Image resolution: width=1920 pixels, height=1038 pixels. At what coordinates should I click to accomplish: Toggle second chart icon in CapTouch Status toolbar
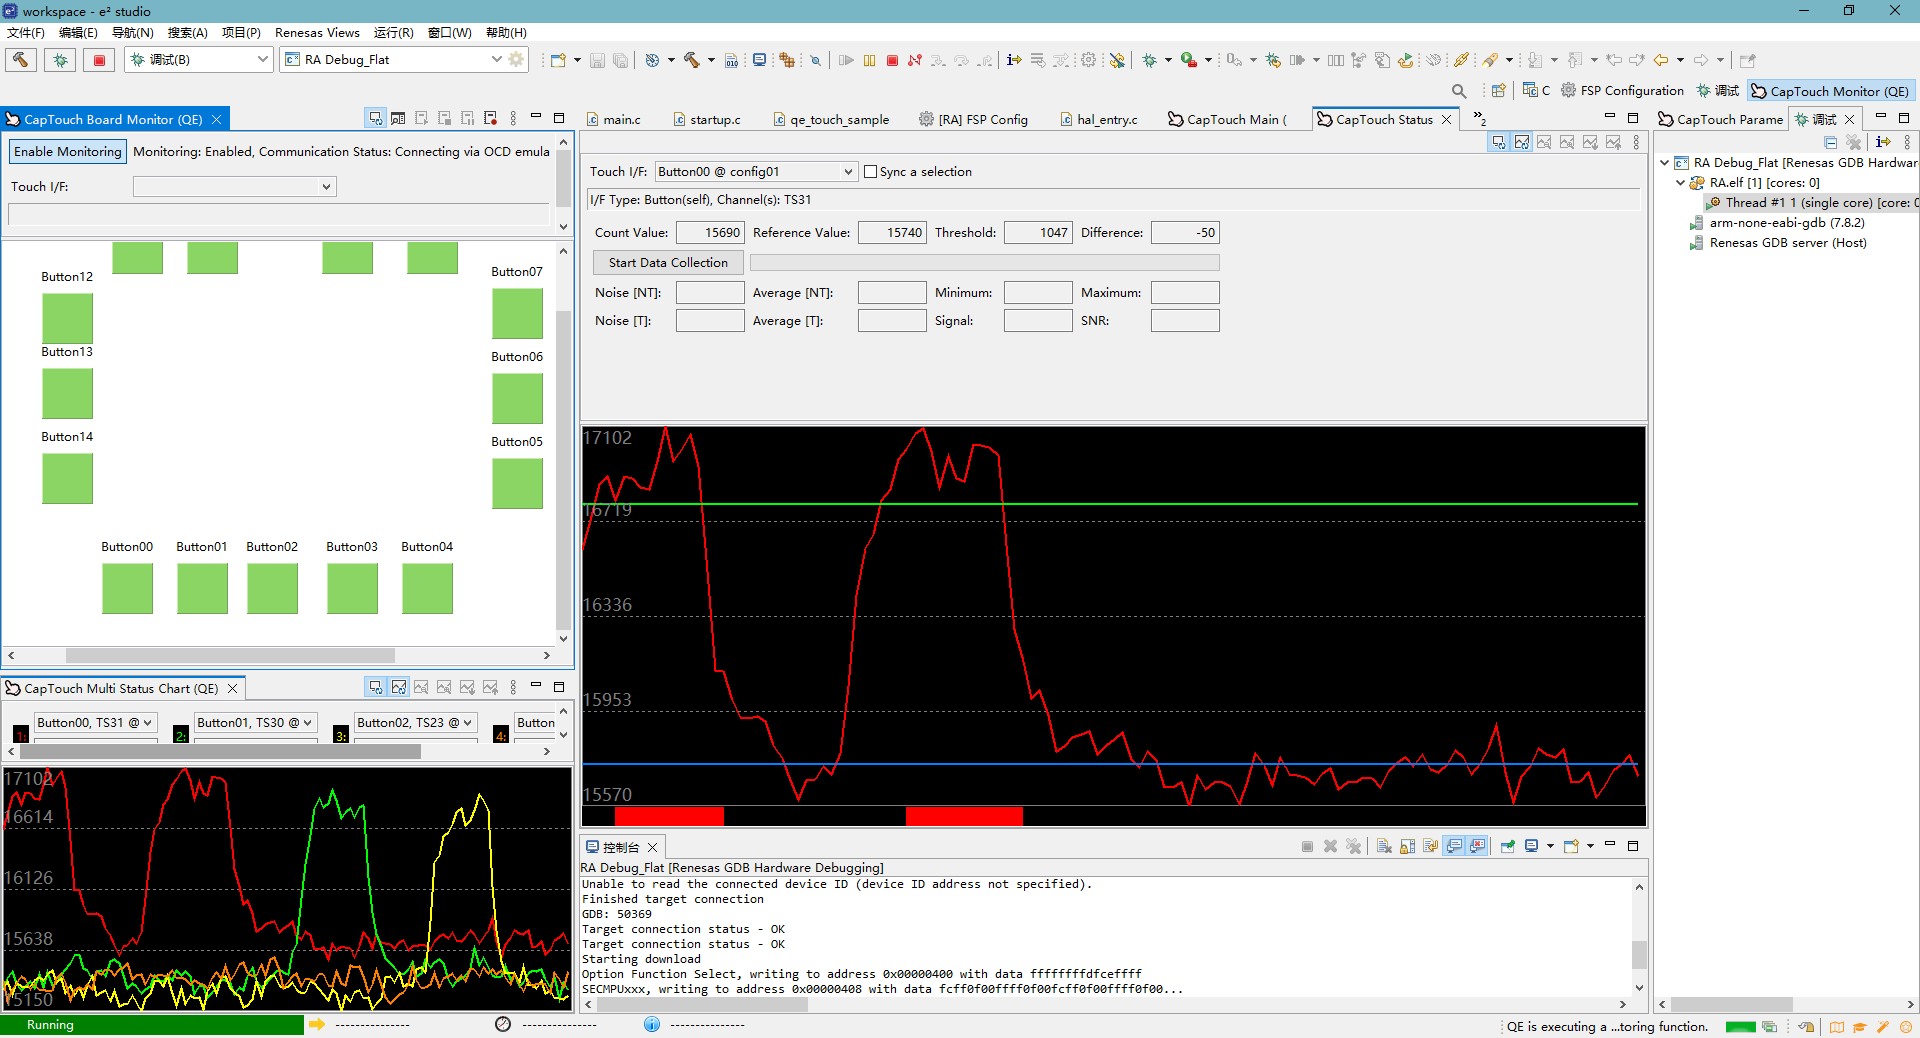[x=1521, y=142]
